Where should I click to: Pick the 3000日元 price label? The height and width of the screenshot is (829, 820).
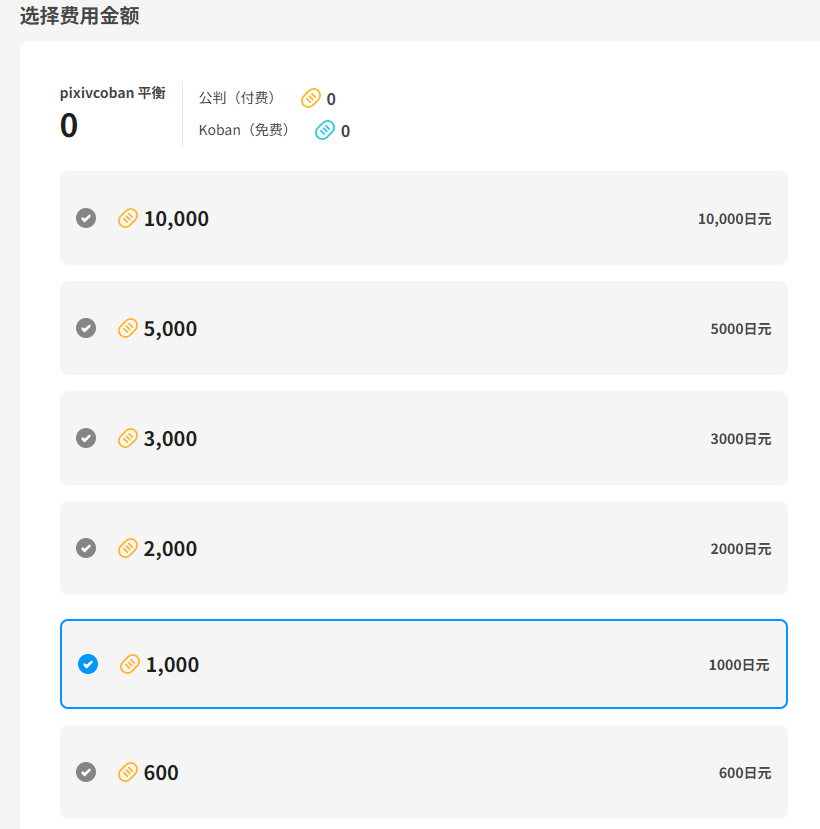click(740, 439)
